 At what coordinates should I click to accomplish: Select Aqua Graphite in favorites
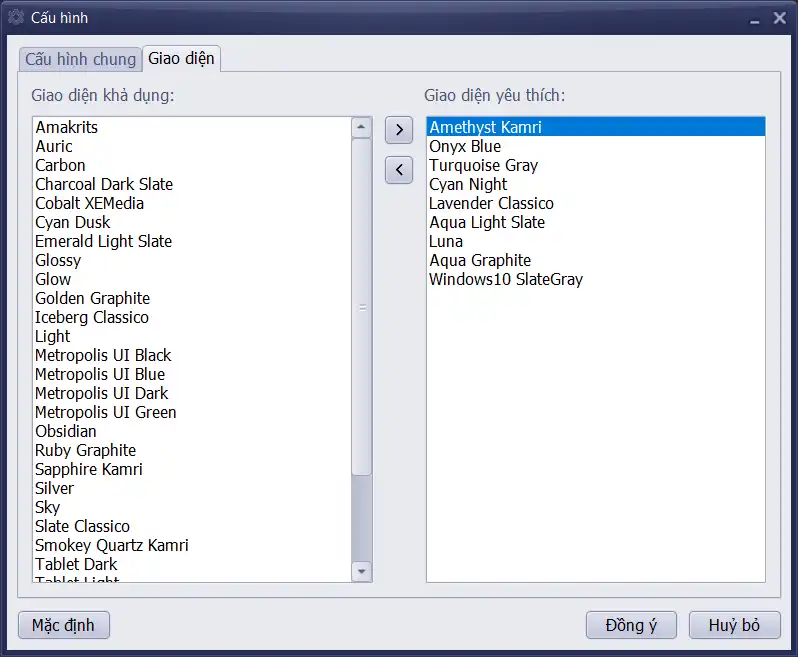pyautogui.click(x=595, y=261)
